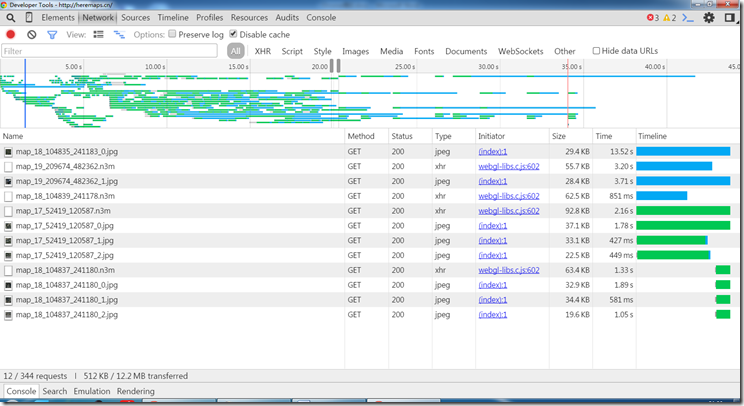Viewport: 744px width, 406px height.
Task: Click overview window handle near 20.00 s
Action: 332,66
